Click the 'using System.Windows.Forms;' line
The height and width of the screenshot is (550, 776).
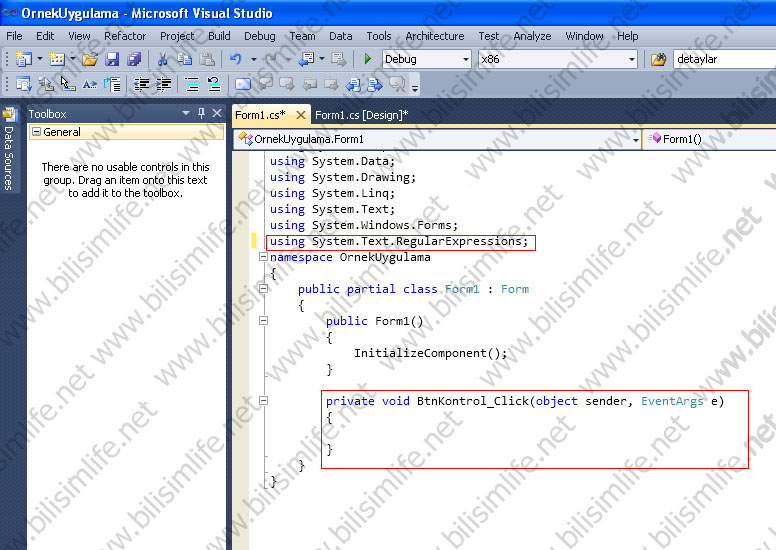pyautogui.click(x=364, y=225)
